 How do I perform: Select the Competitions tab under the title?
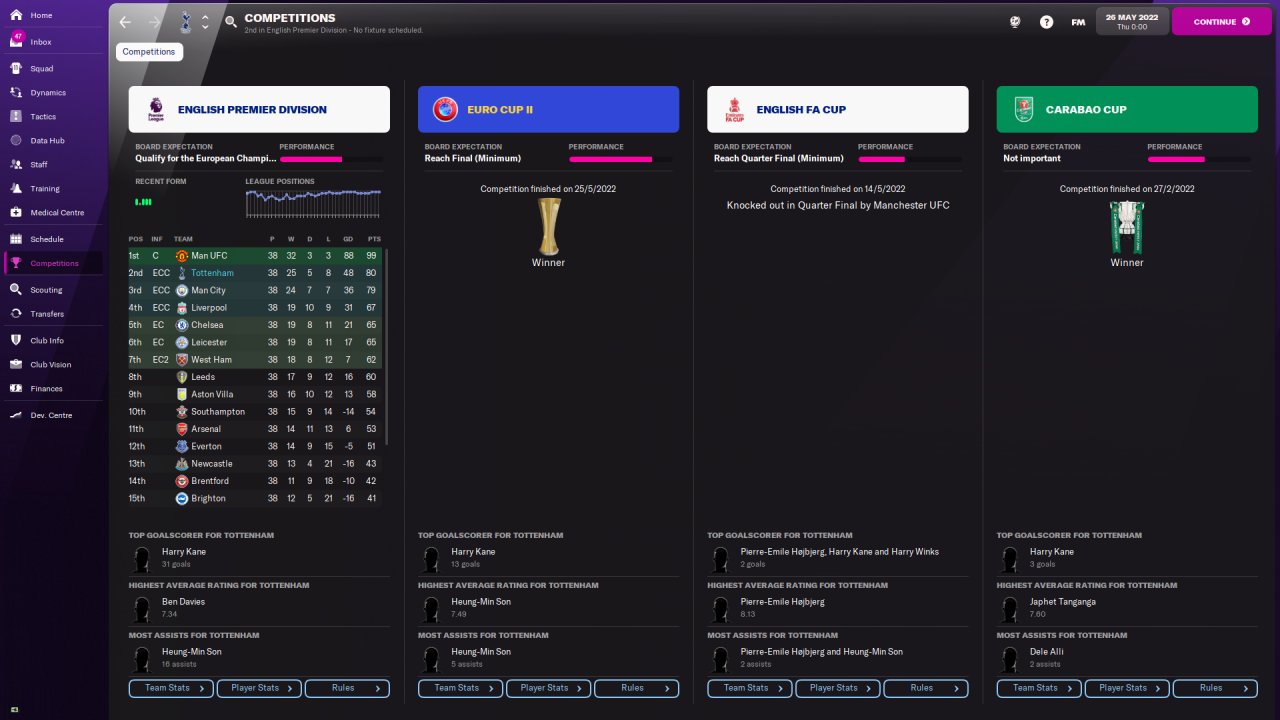coord(149,52)
